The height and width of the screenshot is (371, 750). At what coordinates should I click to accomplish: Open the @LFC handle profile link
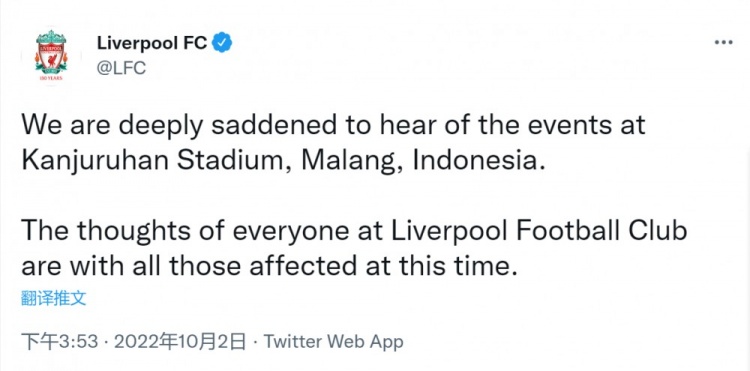[x=121, y=68]
